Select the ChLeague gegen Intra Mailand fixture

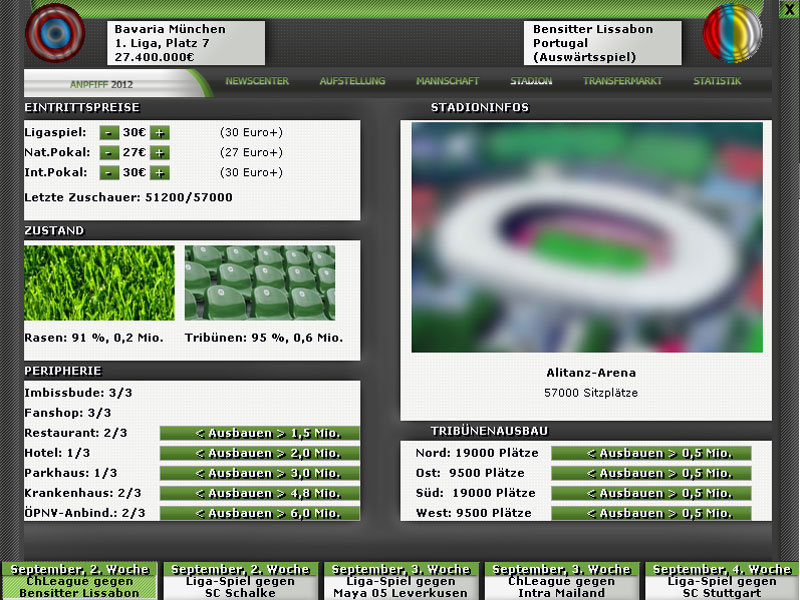[x=562, y=581]
